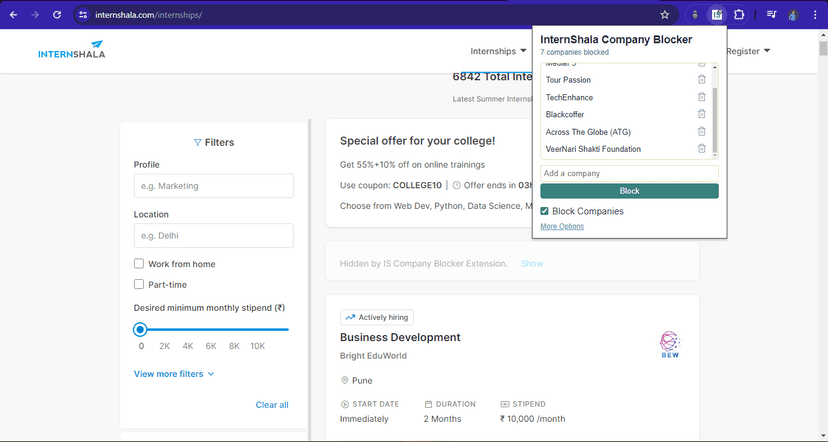The height and width of the screenshot is (442, 828).
Task: Click the extension icon left of IS blocker
Action: (695, 15)
